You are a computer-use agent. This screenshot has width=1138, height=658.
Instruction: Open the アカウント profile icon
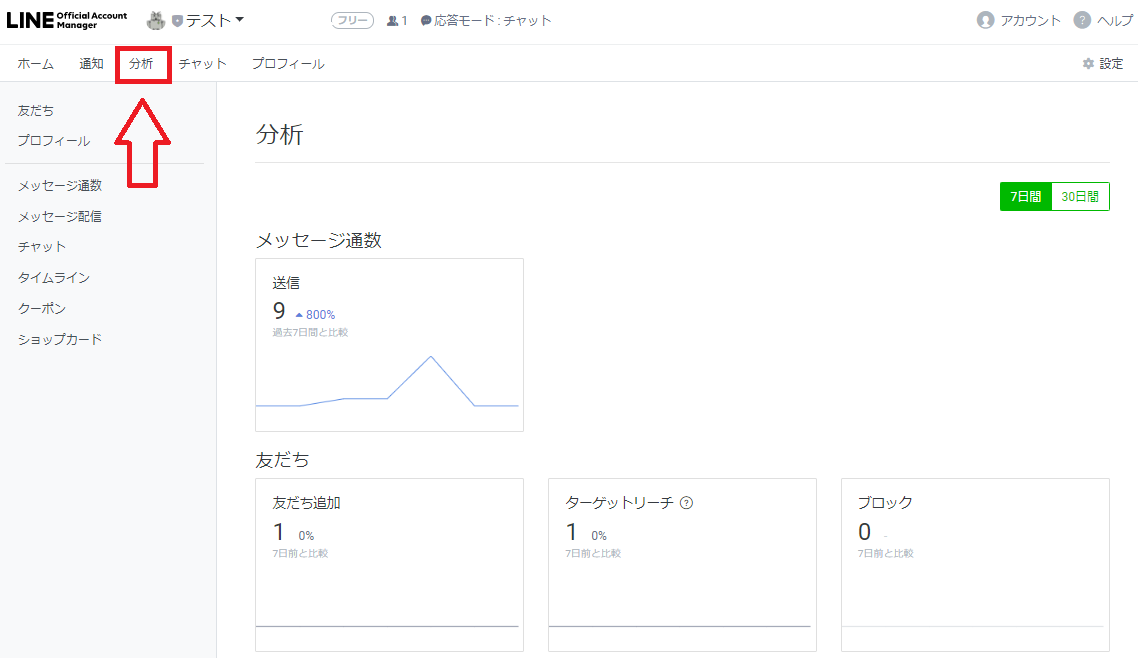pos(986,20)
